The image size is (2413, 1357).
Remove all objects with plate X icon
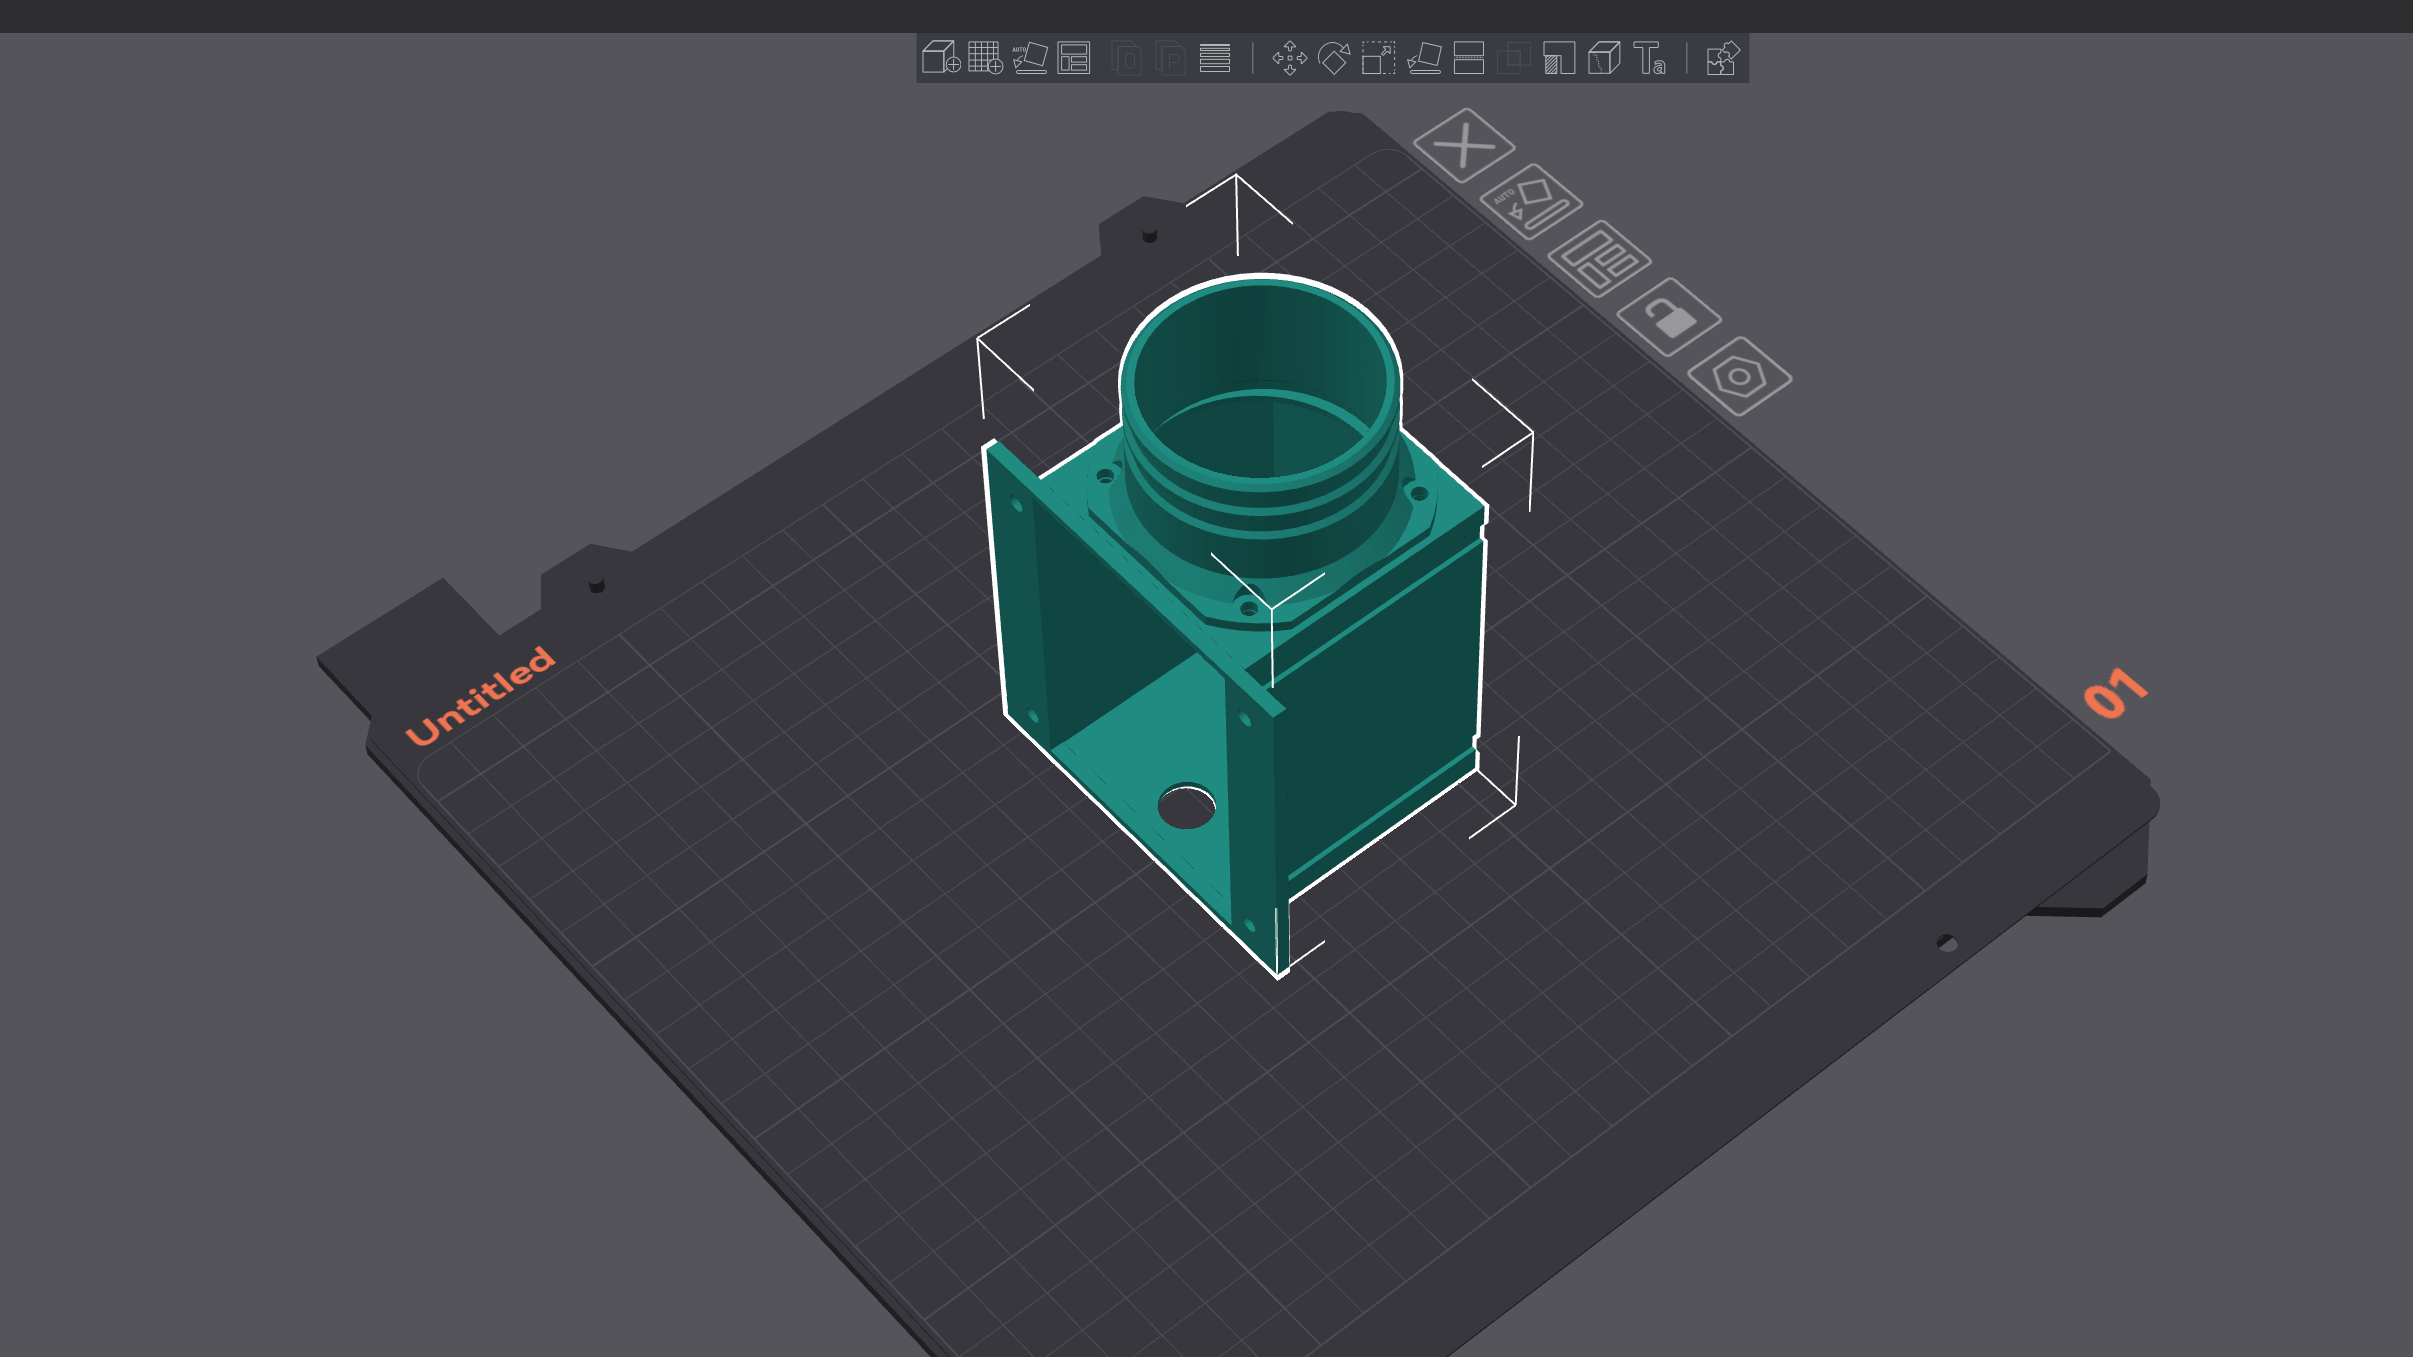click(x=1464, y=146)
